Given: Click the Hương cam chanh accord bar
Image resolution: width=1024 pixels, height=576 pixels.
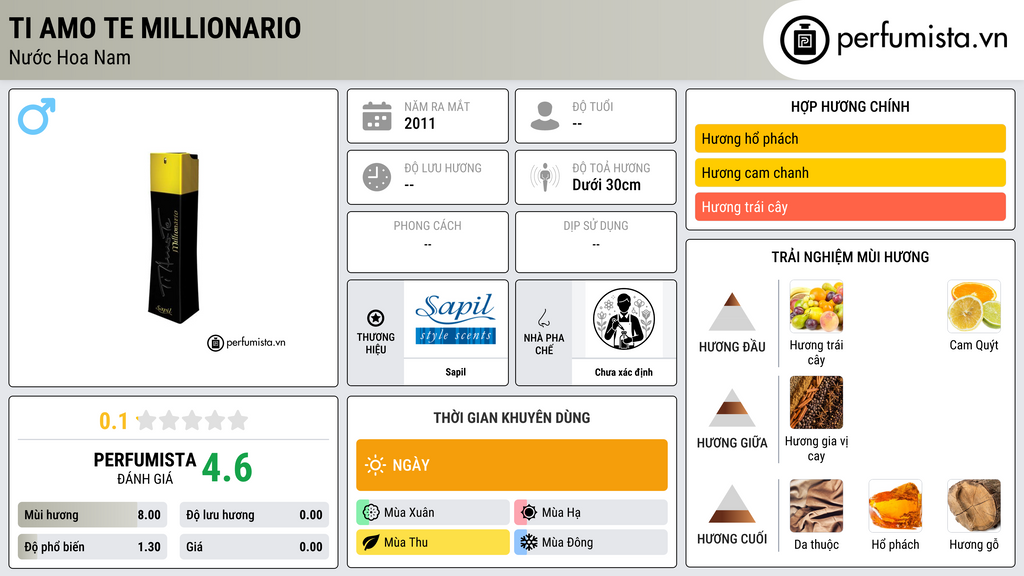Looking at the screenshot, I should [850, 173].
